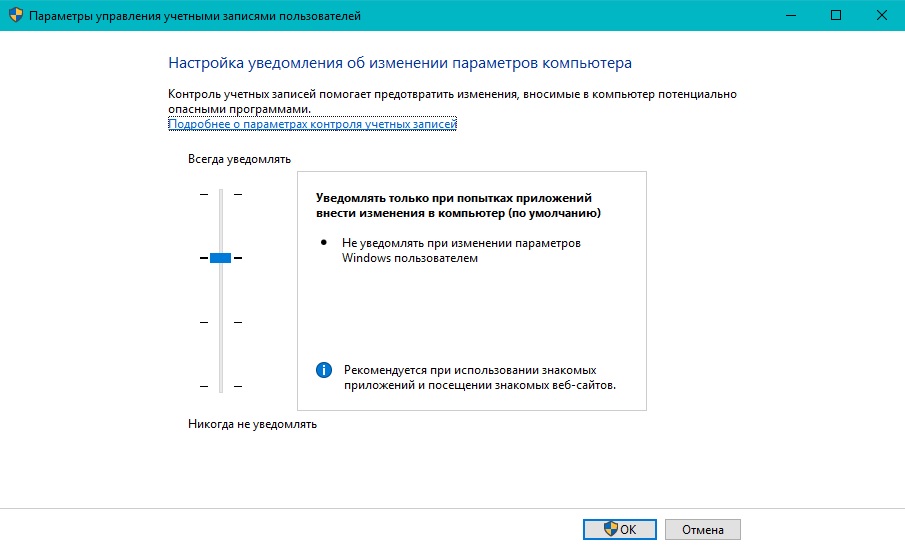
Task: Click the bullet text "Не уведомлять при изменении параметров"
Action: pyautogui.click(x=461, y=243)
